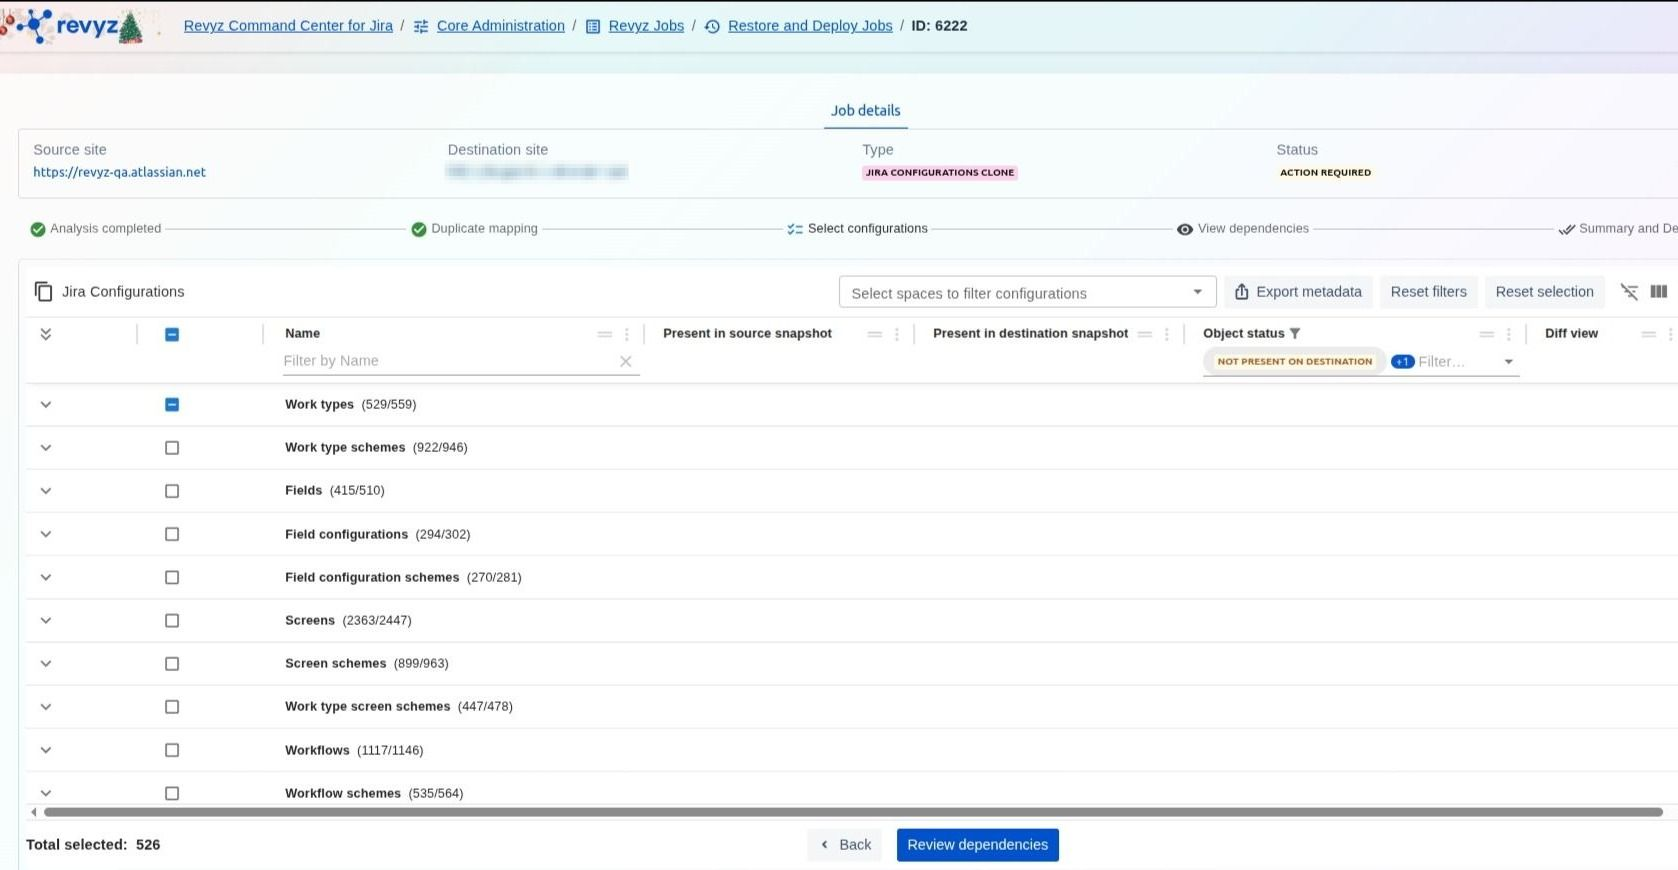
Task: Click the filter-off icon in the toolbar
Action: coord(1629,292)
